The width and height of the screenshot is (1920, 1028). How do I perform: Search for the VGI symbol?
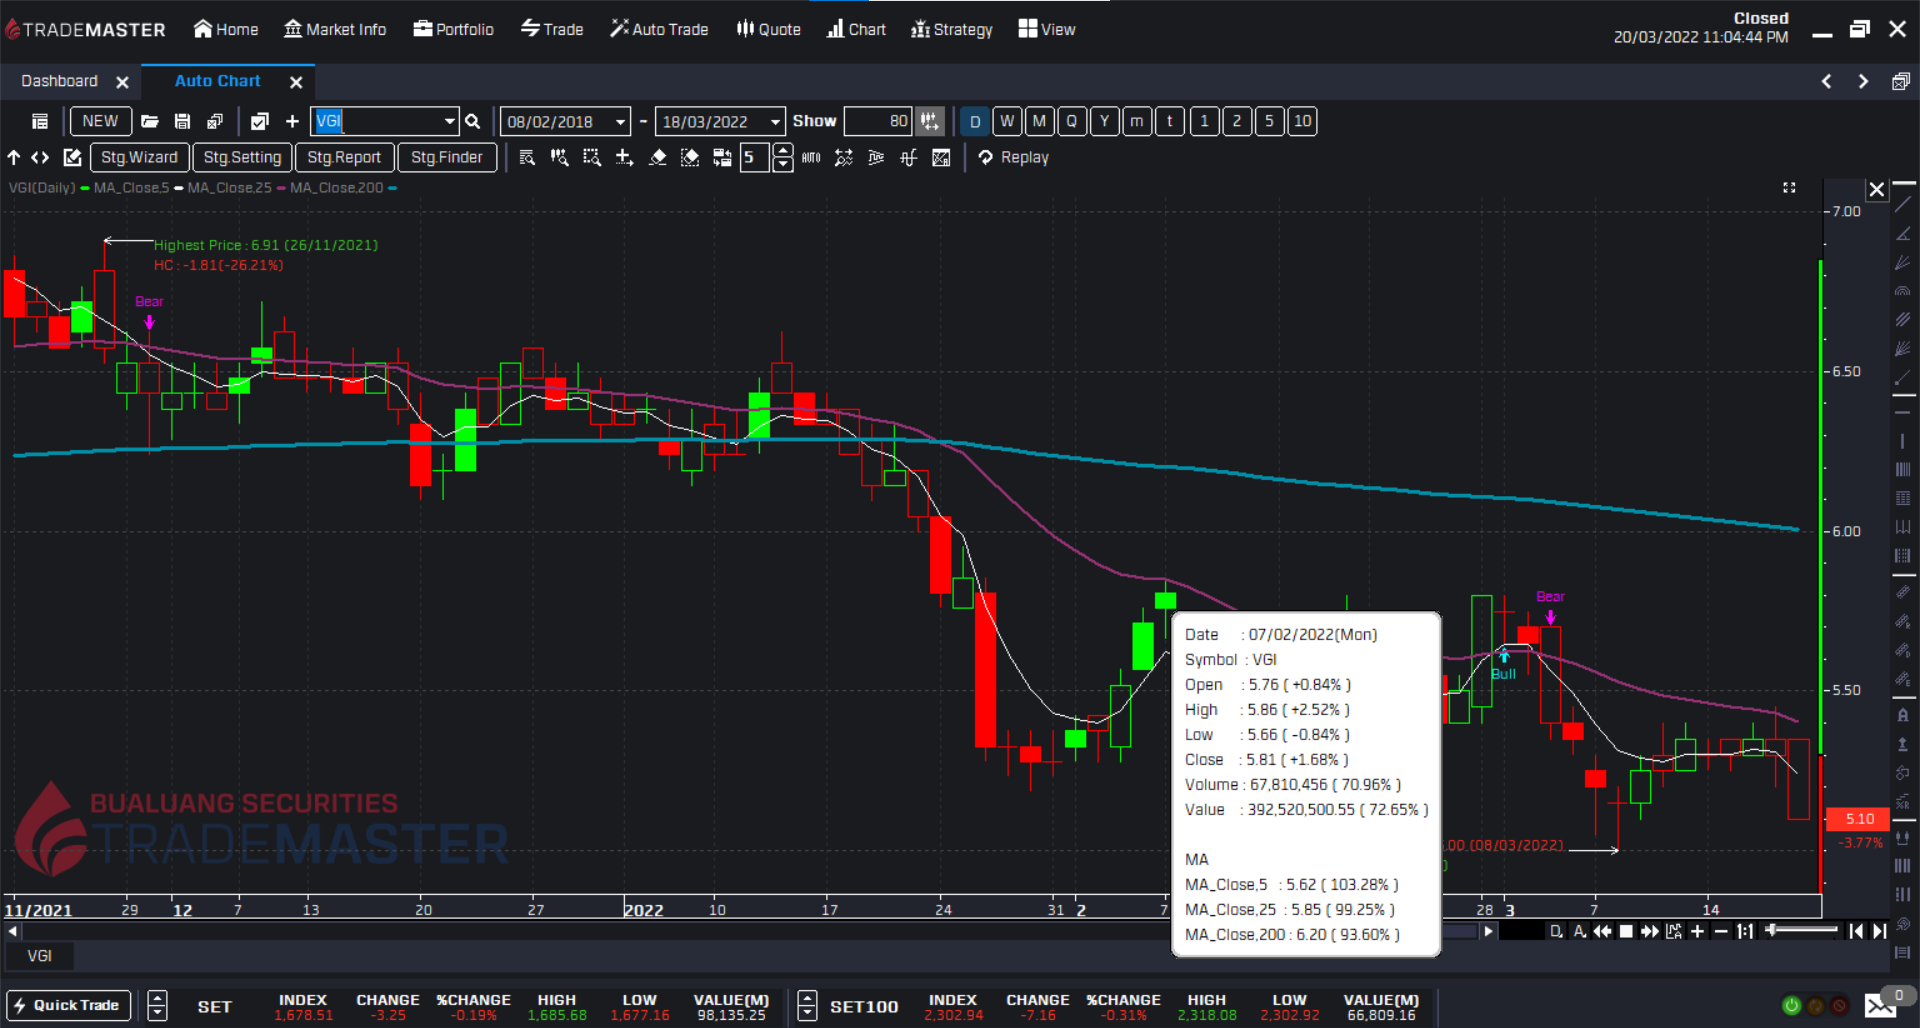(473, 121)
